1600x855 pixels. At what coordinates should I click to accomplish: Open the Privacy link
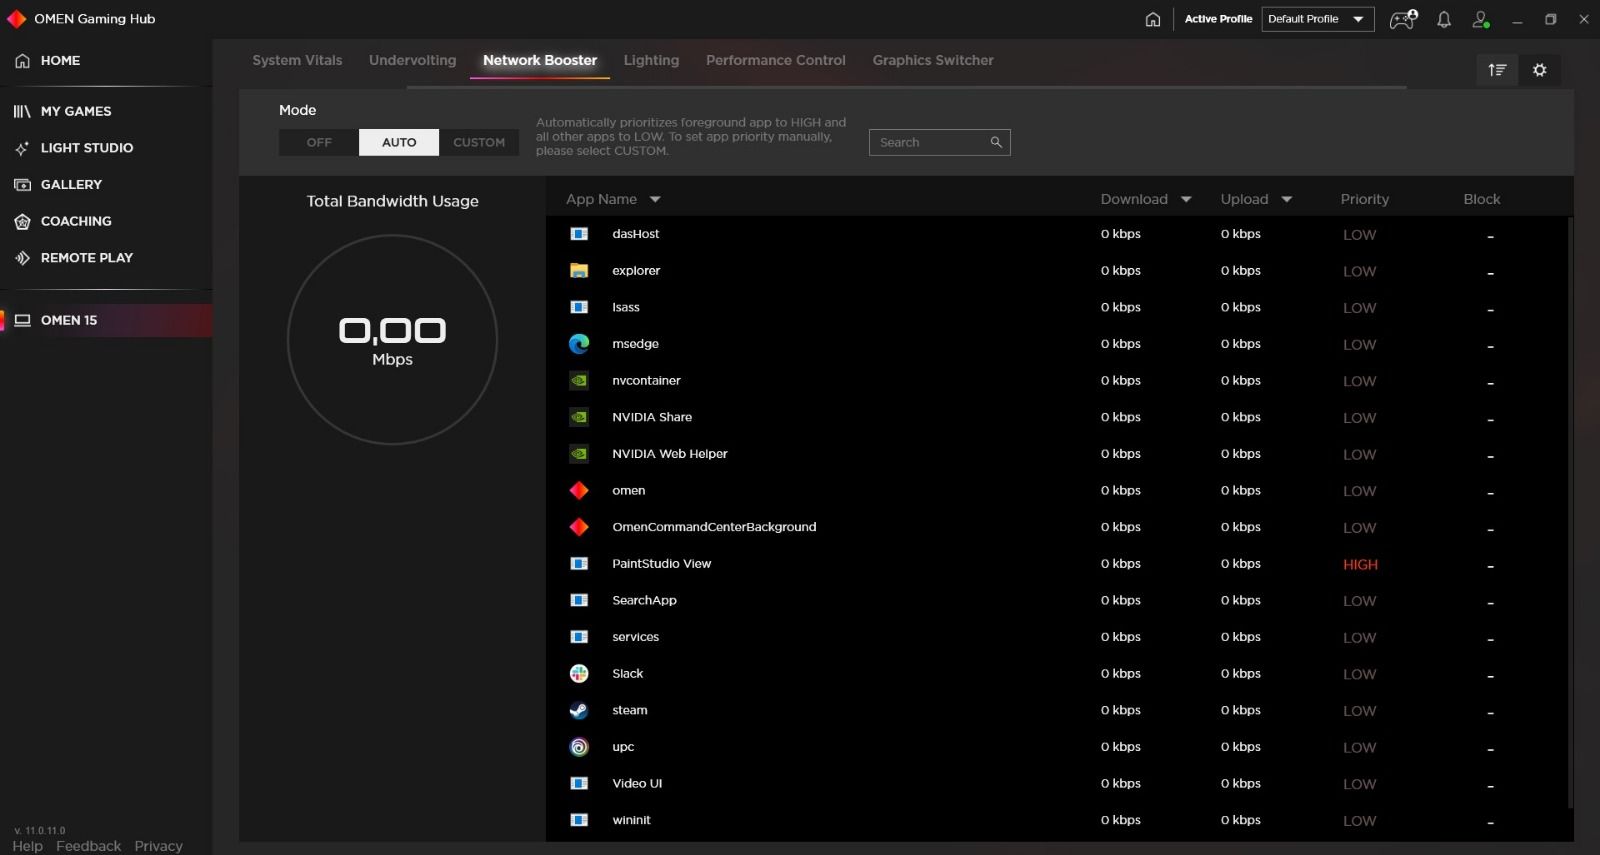click(x=159, y=846)
